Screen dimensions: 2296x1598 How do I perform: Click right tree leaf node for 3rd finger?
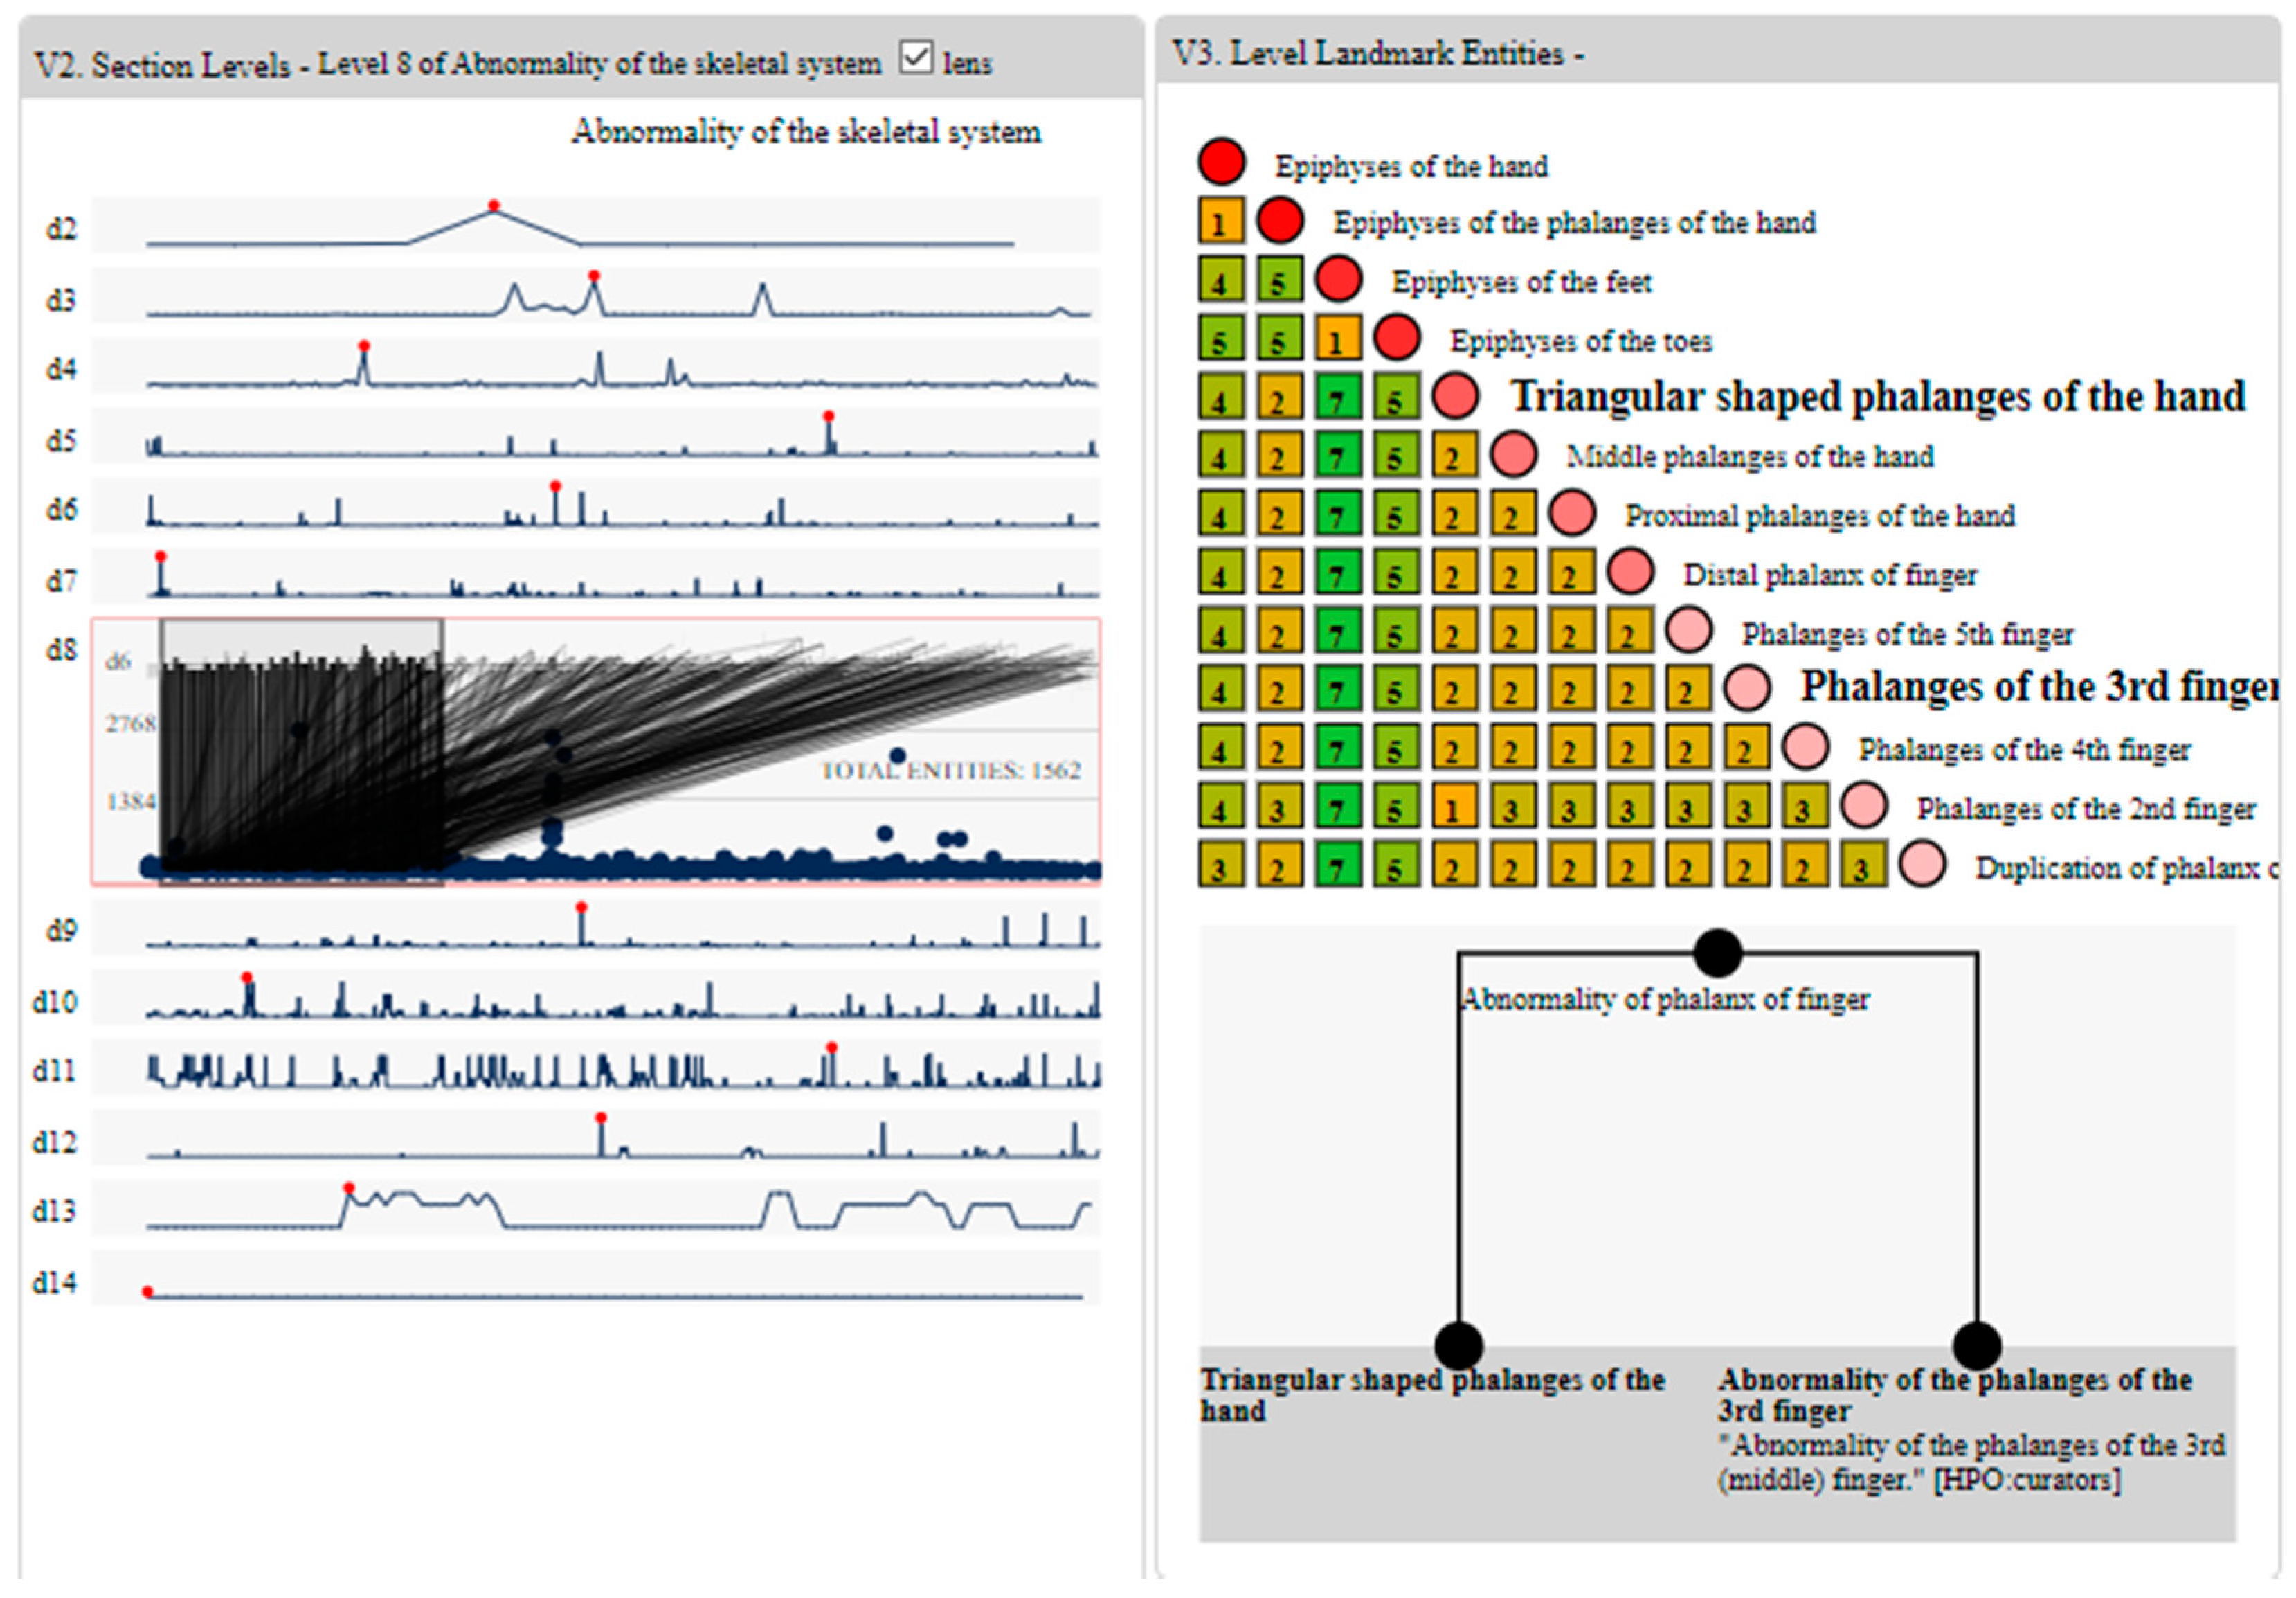pyautogui.click(x=1976, y=1346)
